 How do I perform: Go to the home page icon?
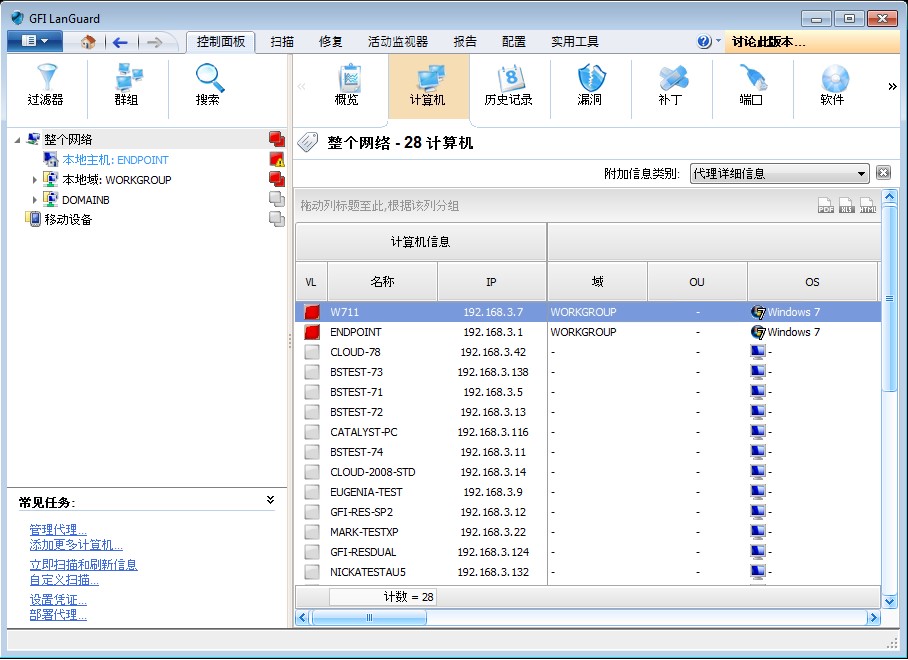pyautogui.click(x=88, y=42)
